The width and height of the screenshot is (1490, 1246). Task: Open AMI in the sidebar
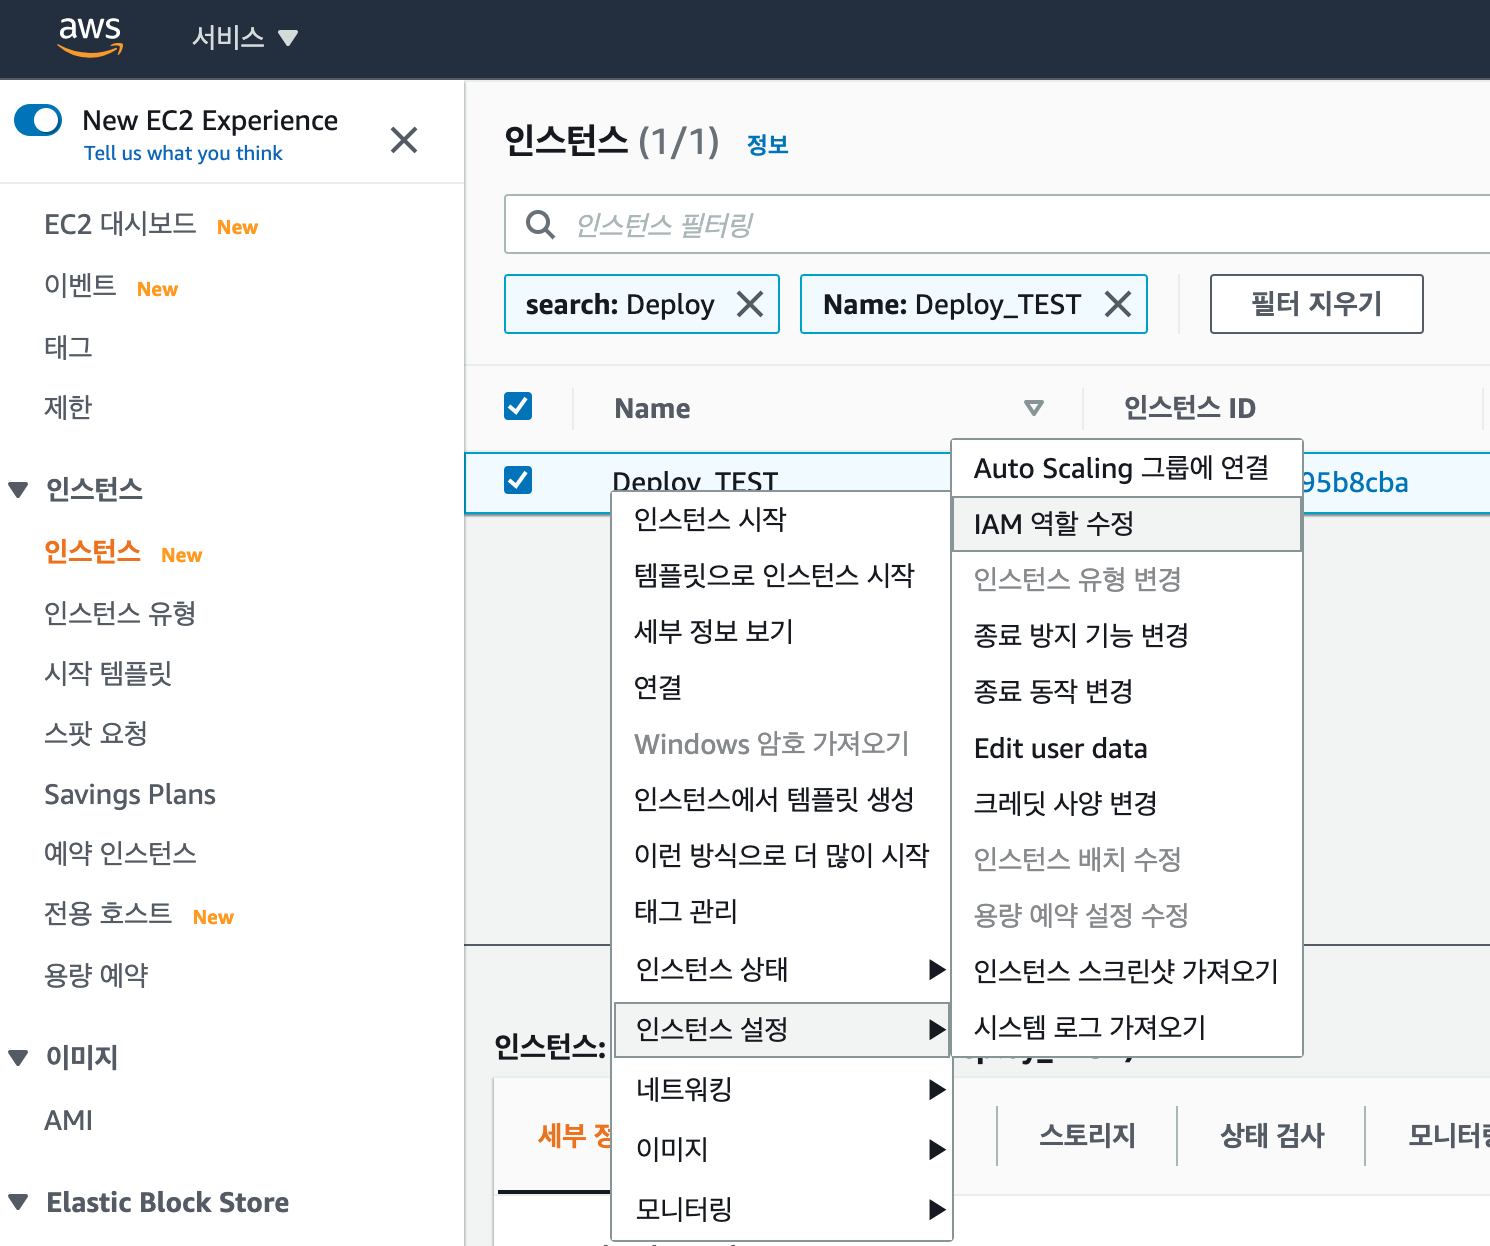pyautogui.click(x=68, y=1120)
